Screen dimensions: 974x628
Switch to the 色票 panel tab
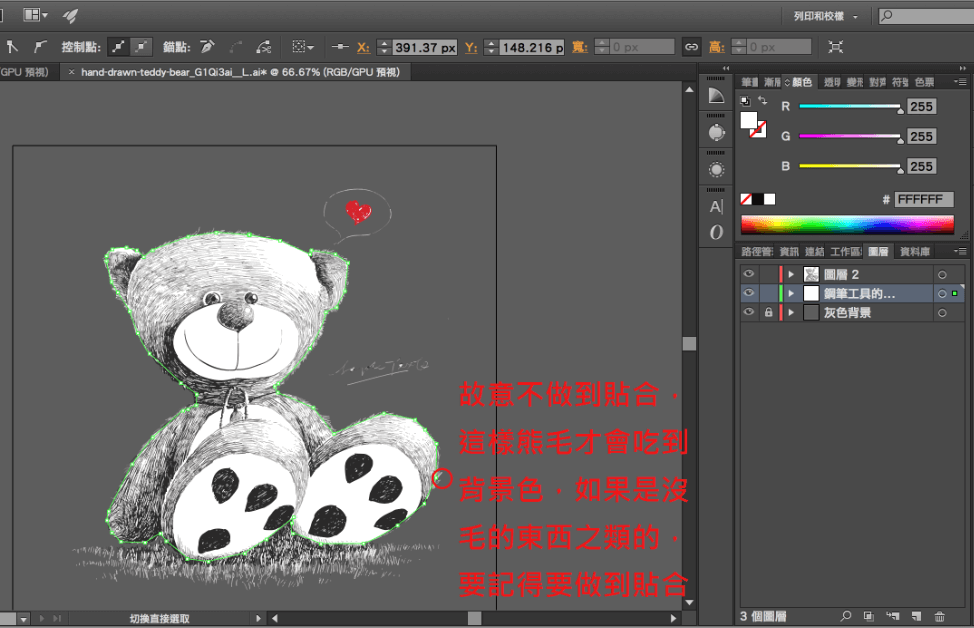pos(924,82)
